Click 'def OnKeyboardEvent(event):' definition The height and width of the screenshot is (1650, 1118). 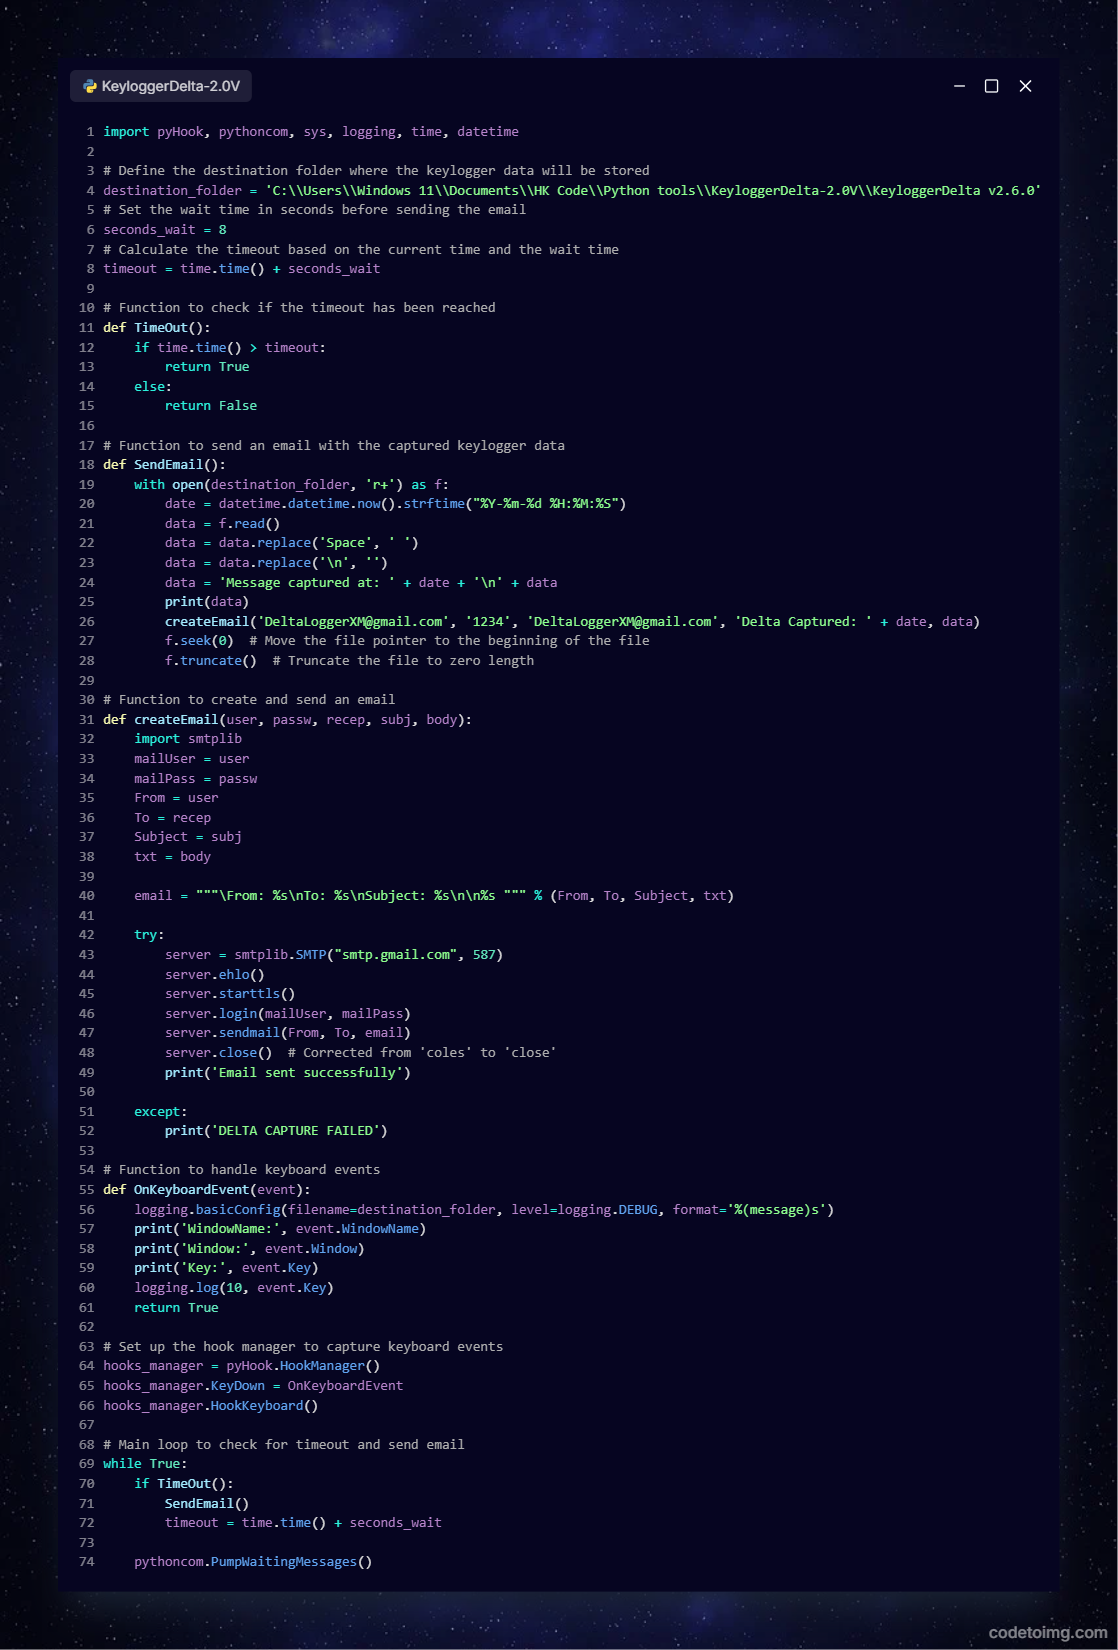(x=207, y=1190)
